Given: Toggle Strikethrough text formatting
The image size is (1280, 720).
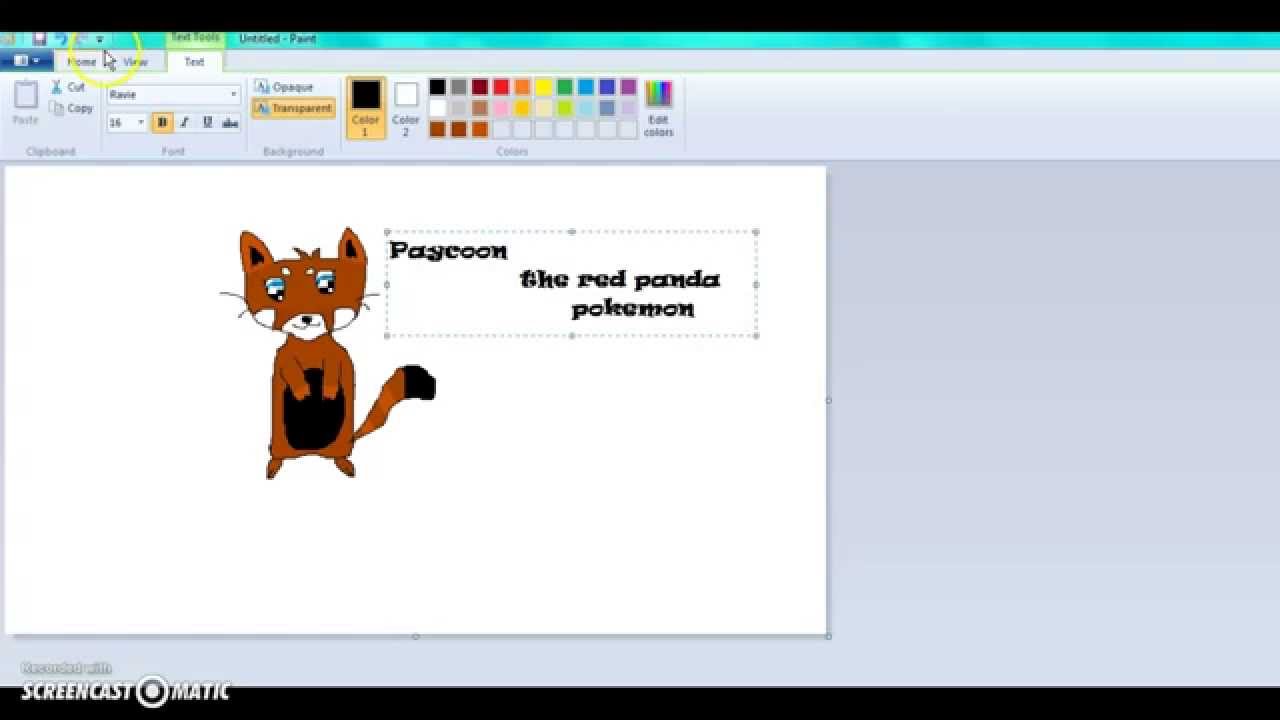Looking at the screenshot, I should 230,122.
